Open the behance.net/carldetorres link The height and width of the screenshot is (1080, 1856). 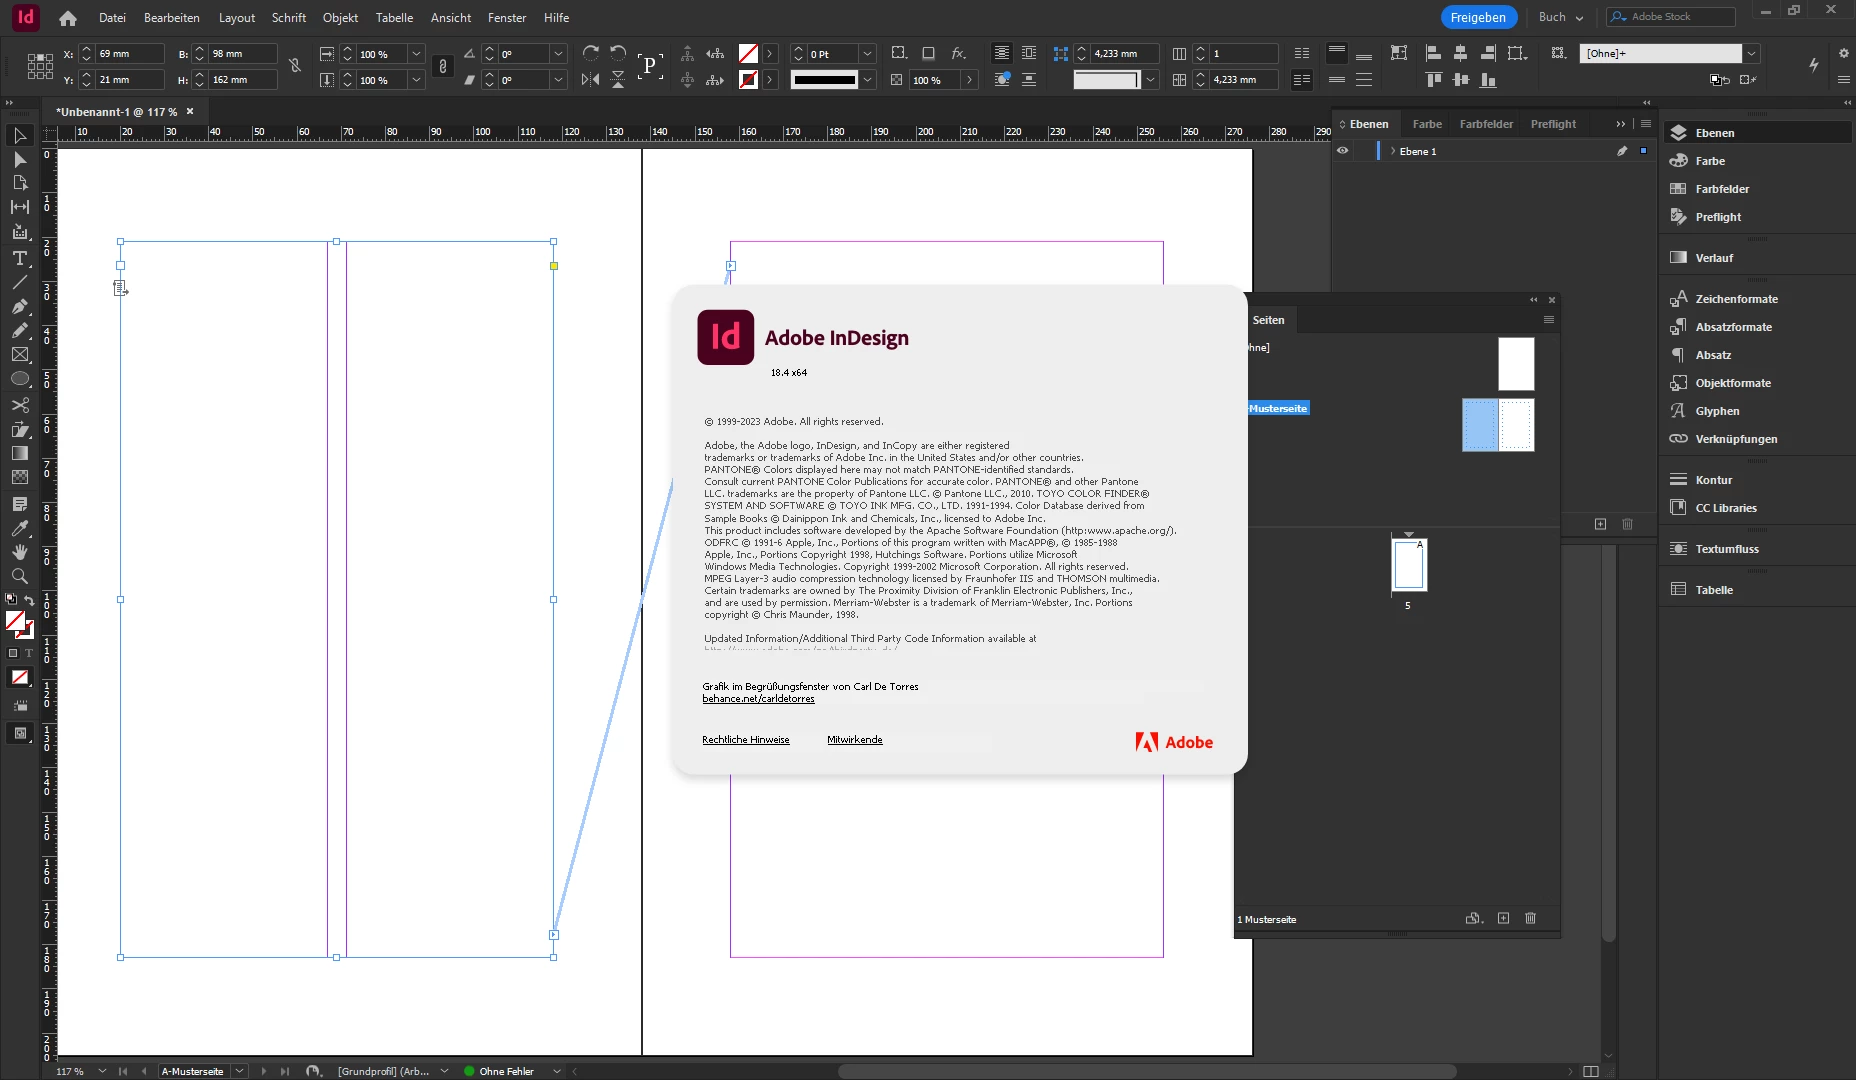758,699
